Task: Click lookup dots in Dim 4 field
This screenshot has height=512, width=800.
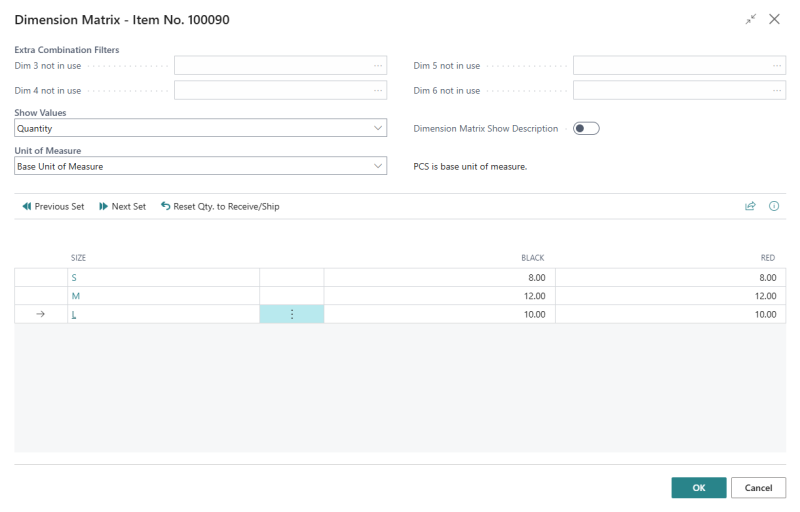Action: click(x=378, y=90)
